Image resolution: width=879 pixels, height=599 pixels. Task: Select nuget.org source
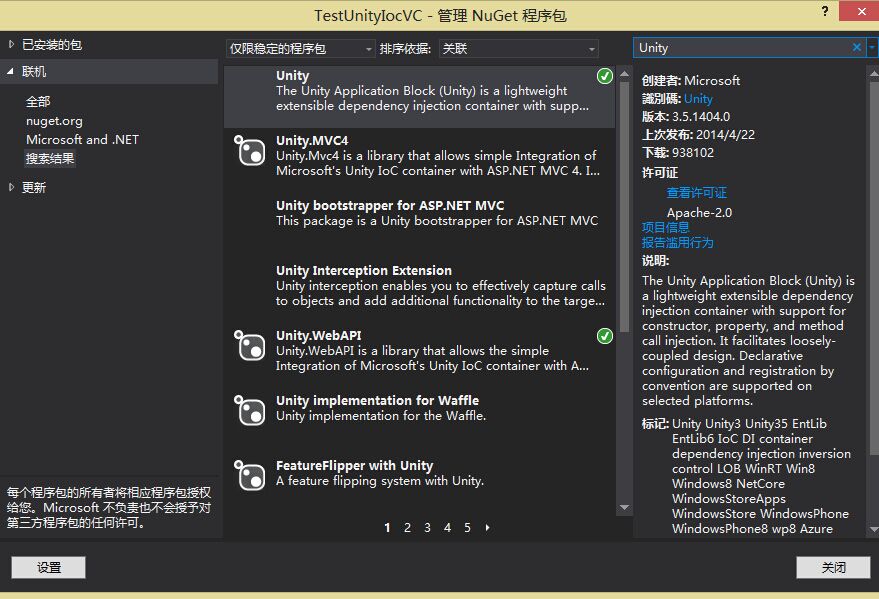54,120
